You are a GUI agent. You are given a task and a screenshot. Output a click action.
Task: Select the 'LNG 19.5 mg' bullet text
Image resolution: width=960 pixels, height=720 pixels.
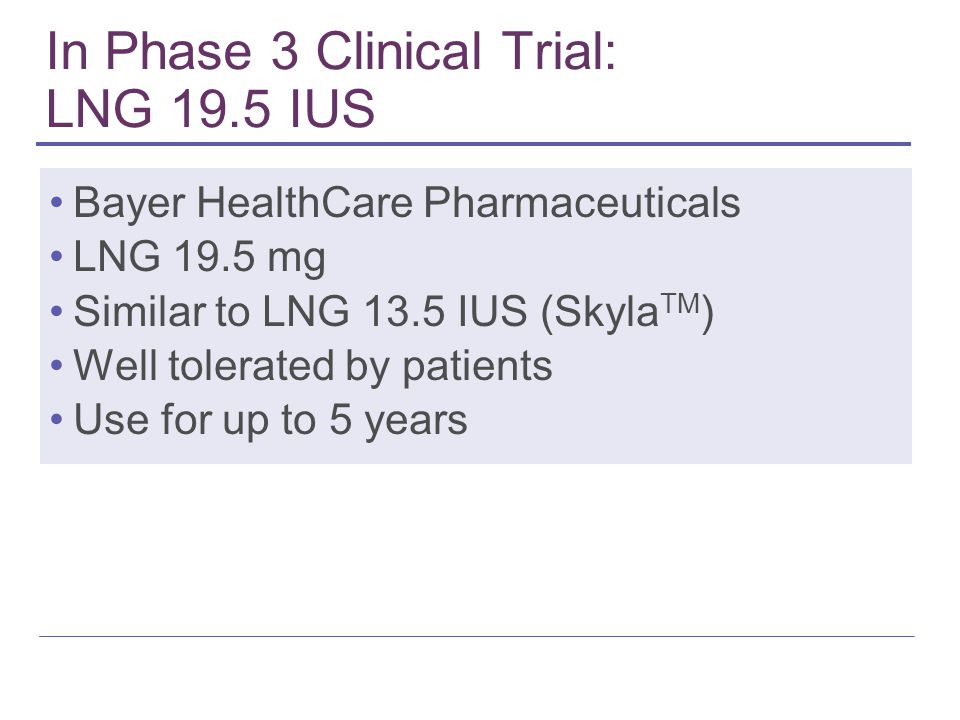(200, 257)
